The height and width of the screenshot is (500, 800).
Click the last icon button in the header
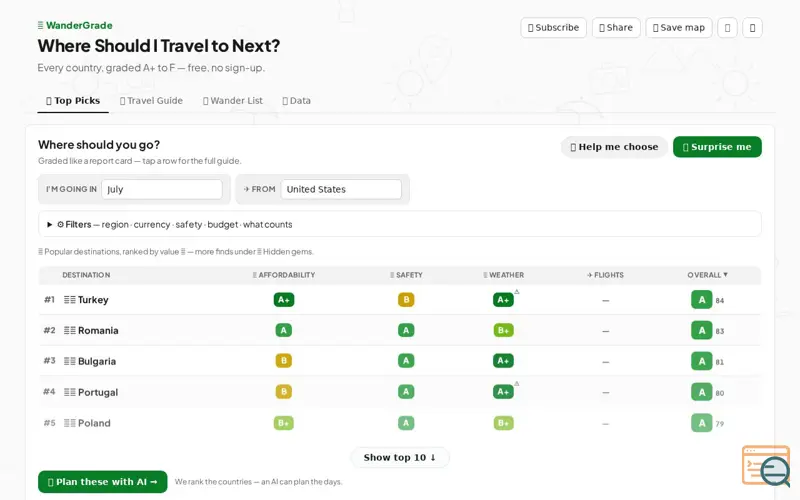click(x=753, y=28)
